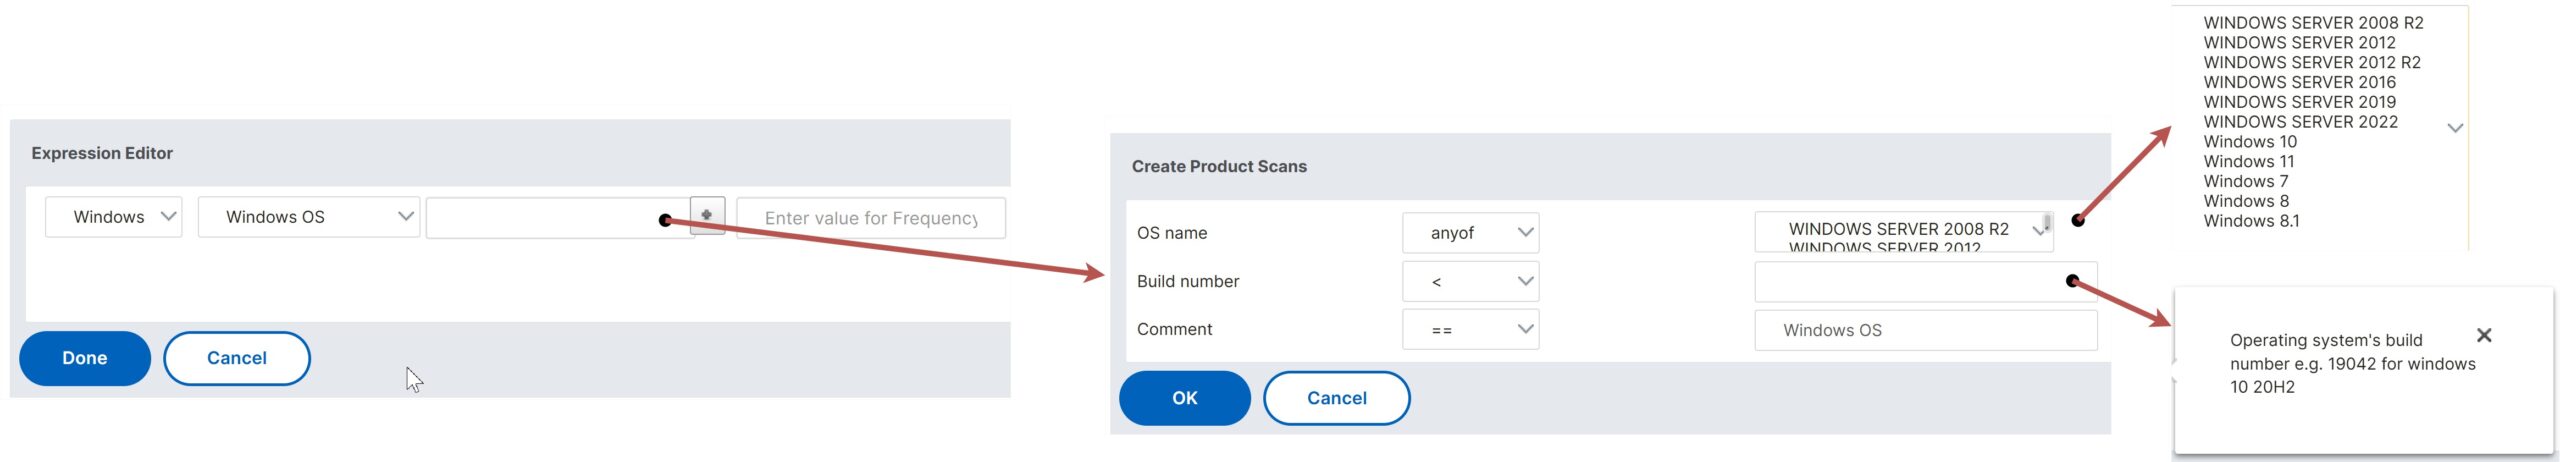Select WINDOWS SERVER 2012 R2 option
Image resolution: width=2560 pixels, height=462 pixels.
(x=2312, y=62)
